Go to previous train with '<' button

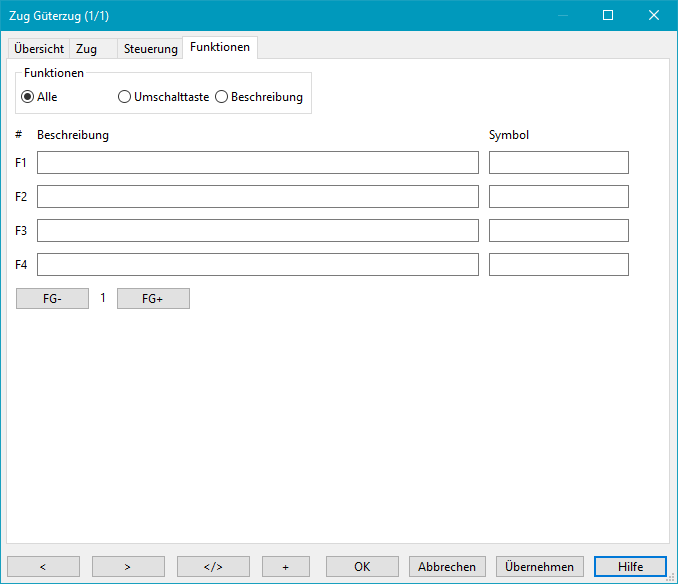pyautogui.click(x=42, y=567)
